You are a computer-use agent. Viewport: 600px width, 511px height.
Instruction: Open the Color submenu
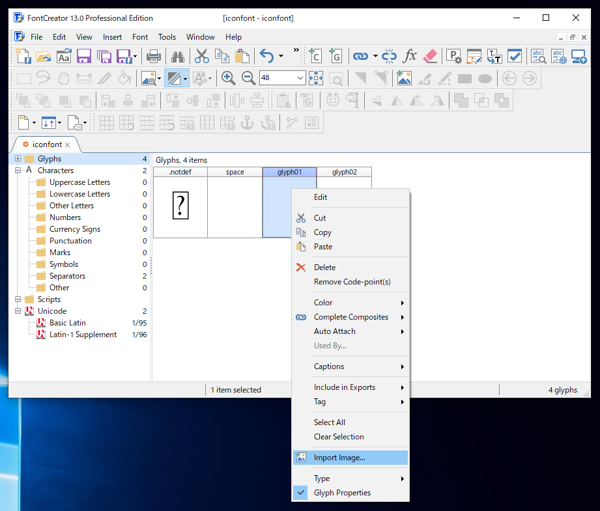click(351, 302)
